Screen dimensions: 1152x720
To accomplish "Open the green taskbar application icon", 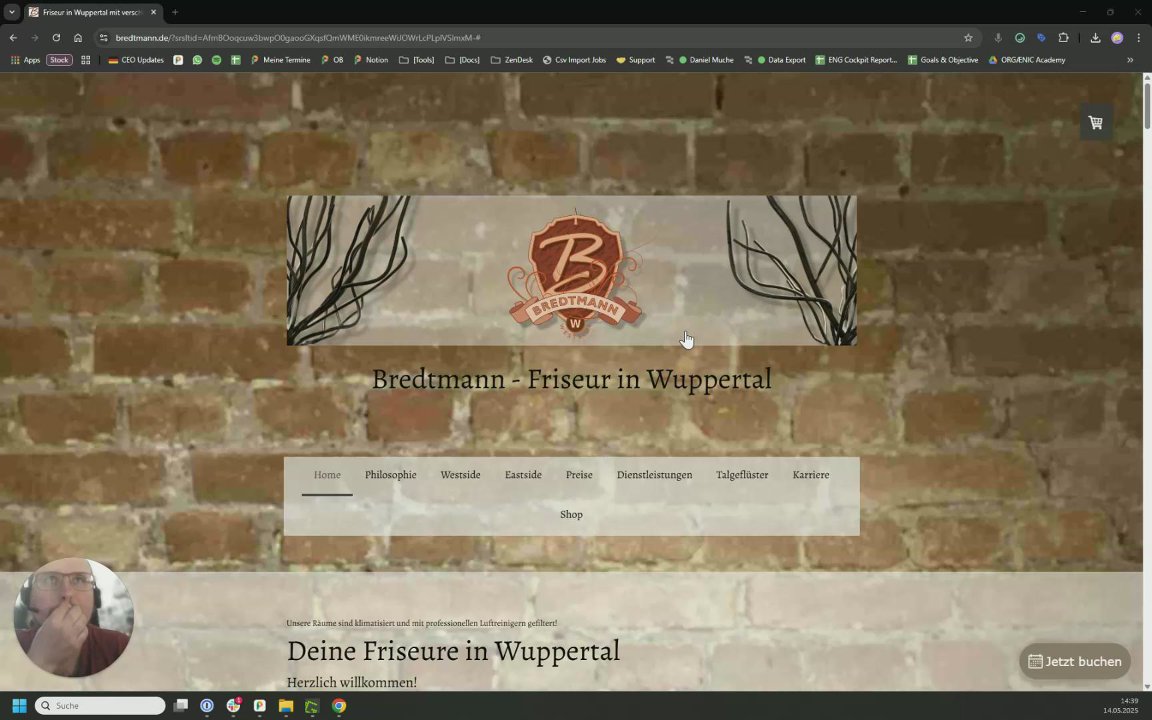I will pyautogui.click(x=312, y=705).
